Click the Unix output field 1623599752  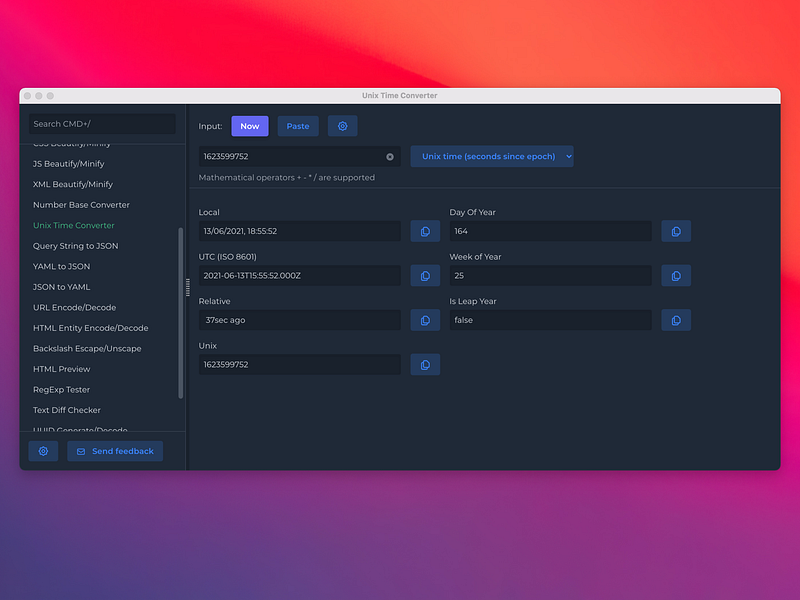(299, 364)
